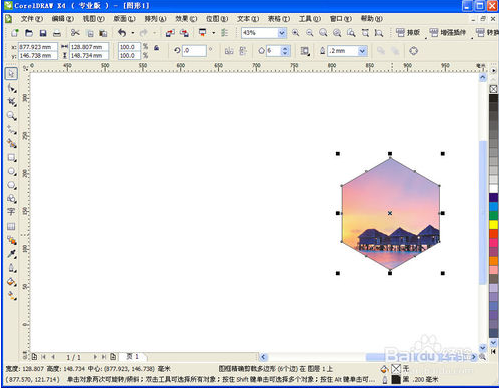
Task: Open the Undo history dropdown arrow
Action: pos(133,33)
